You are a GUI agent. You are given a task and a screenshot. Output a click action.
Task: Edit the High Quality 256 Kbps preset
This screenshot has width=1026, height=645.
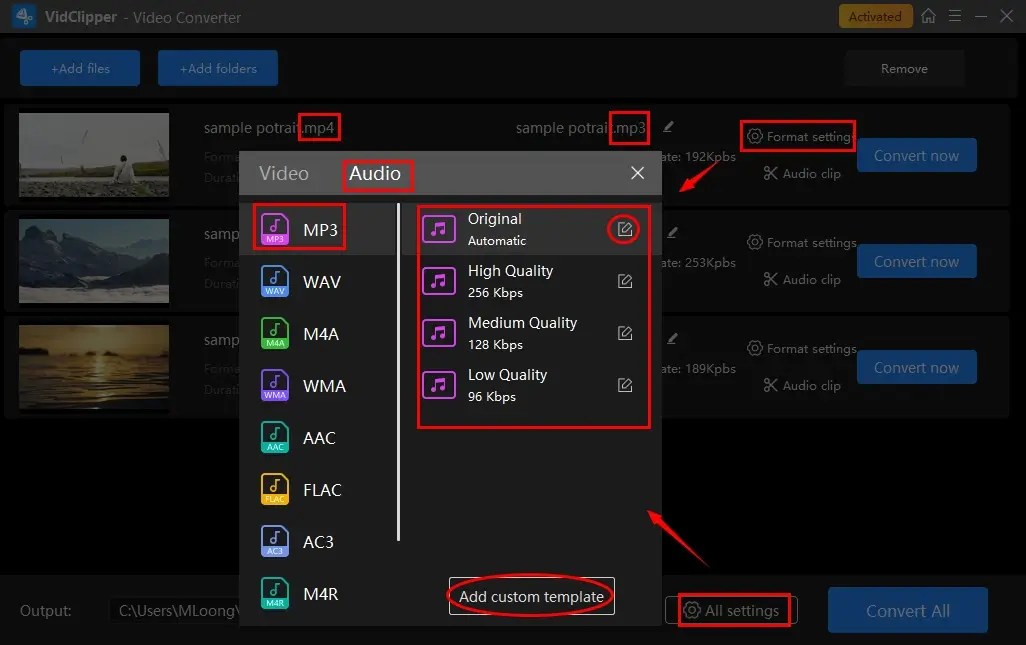[624, 281]
